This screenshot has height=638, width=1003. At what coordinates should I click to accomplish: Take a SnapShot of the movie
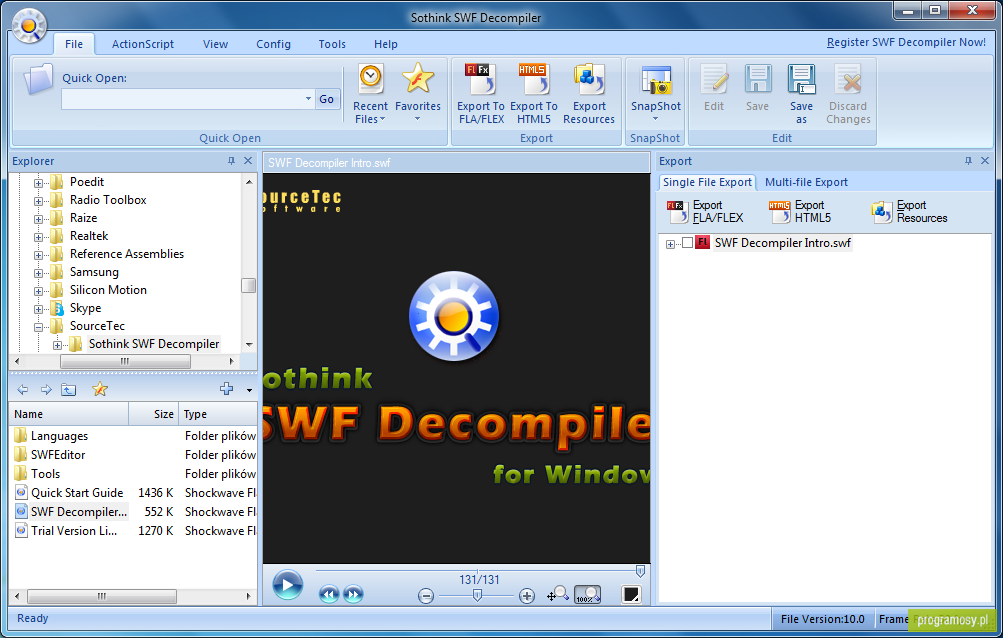[x=656, y=94]
